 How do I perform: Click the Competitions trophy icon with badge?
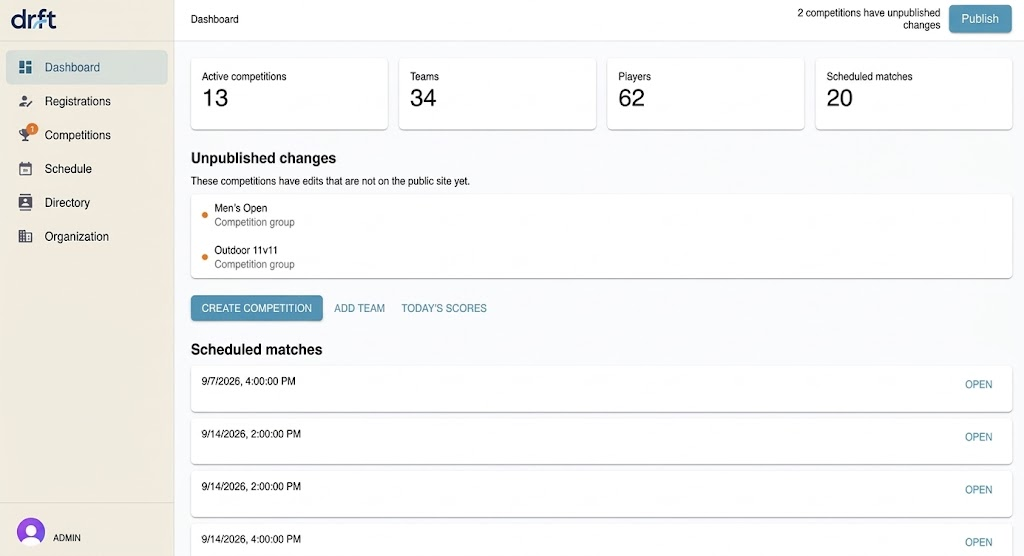pos(26,133)
